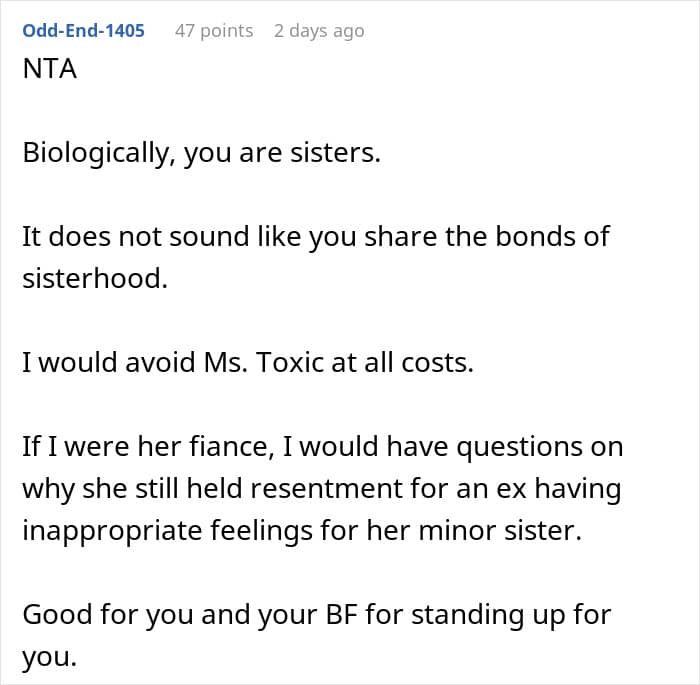This screenshot has height=685, width=700.
Task: Click the phrase minor sister
Action: (500, 530)
